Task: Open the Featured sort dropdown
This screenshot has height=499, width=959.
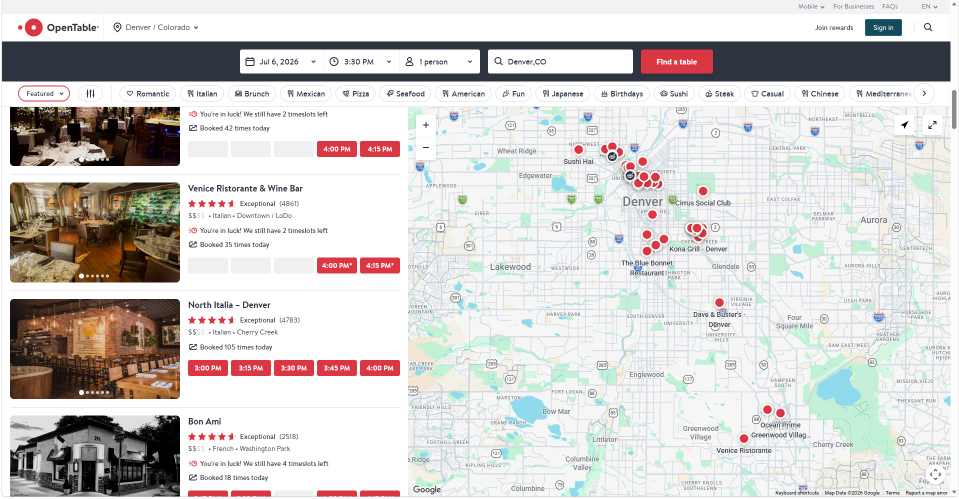Action: click(44, 94)
